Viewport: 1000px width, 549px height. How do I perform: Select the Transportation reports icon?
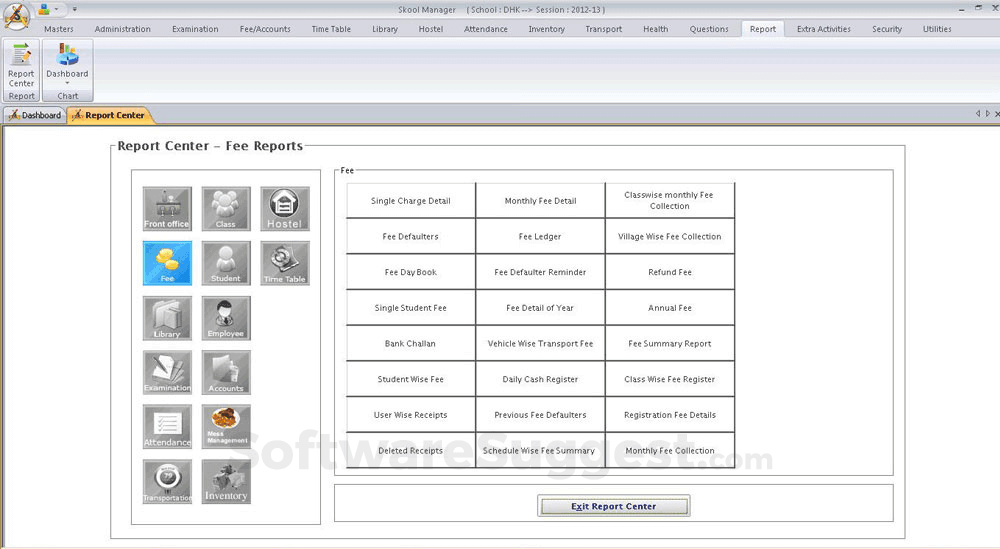tap(167, 481)
